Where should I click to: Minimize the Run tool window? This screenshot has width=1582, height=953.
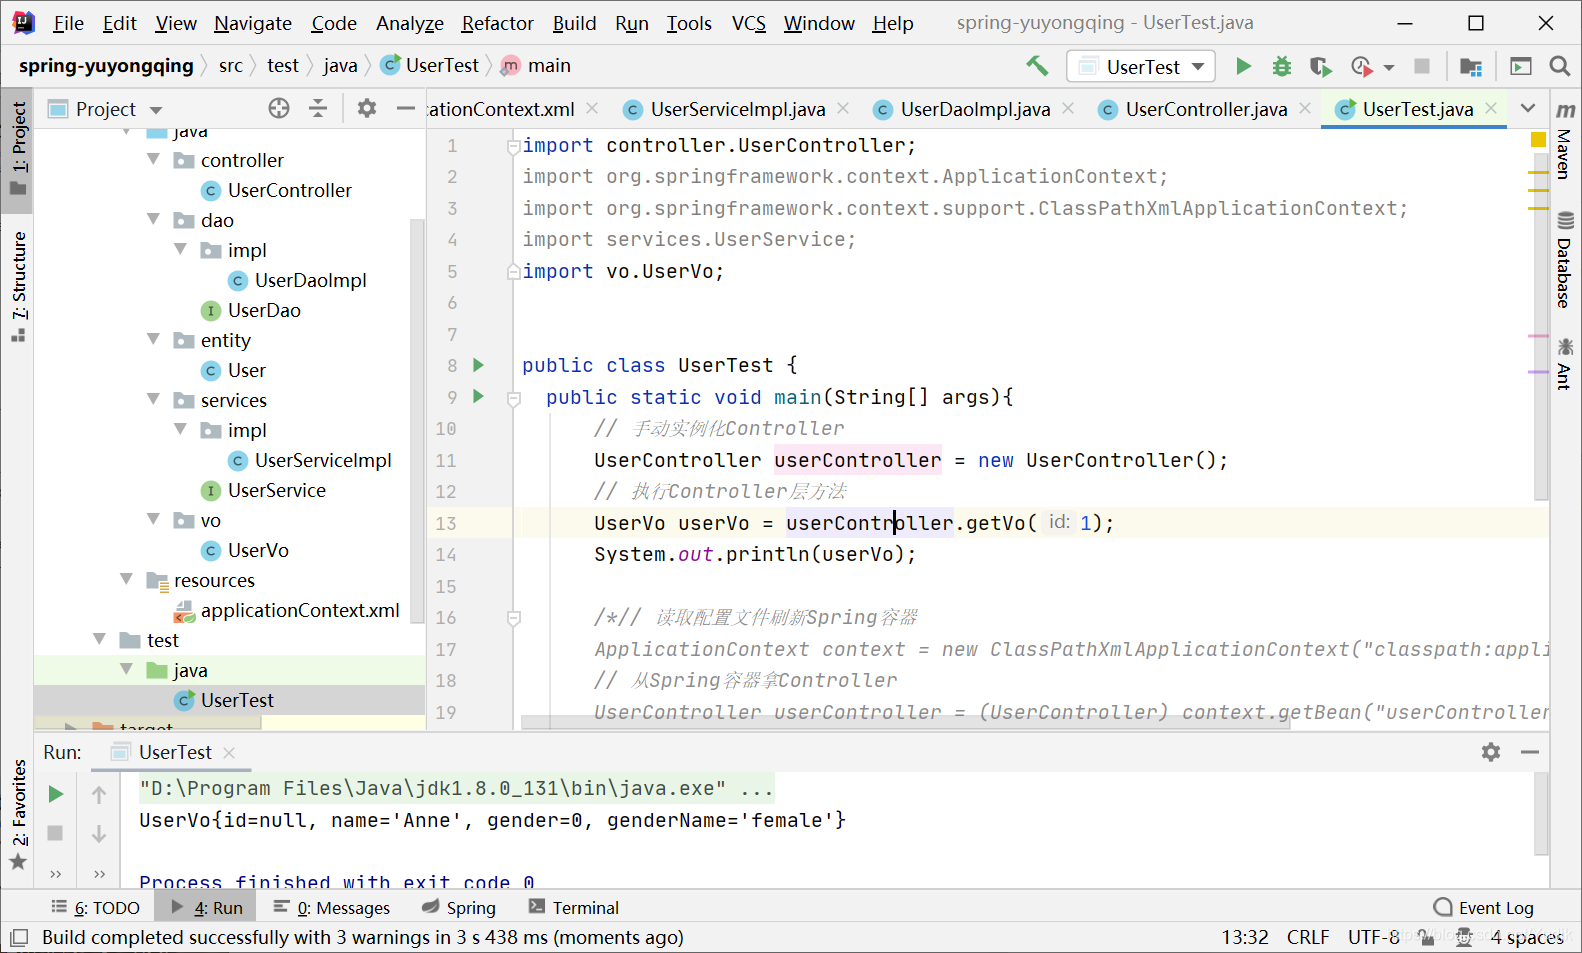(1530, 752)
